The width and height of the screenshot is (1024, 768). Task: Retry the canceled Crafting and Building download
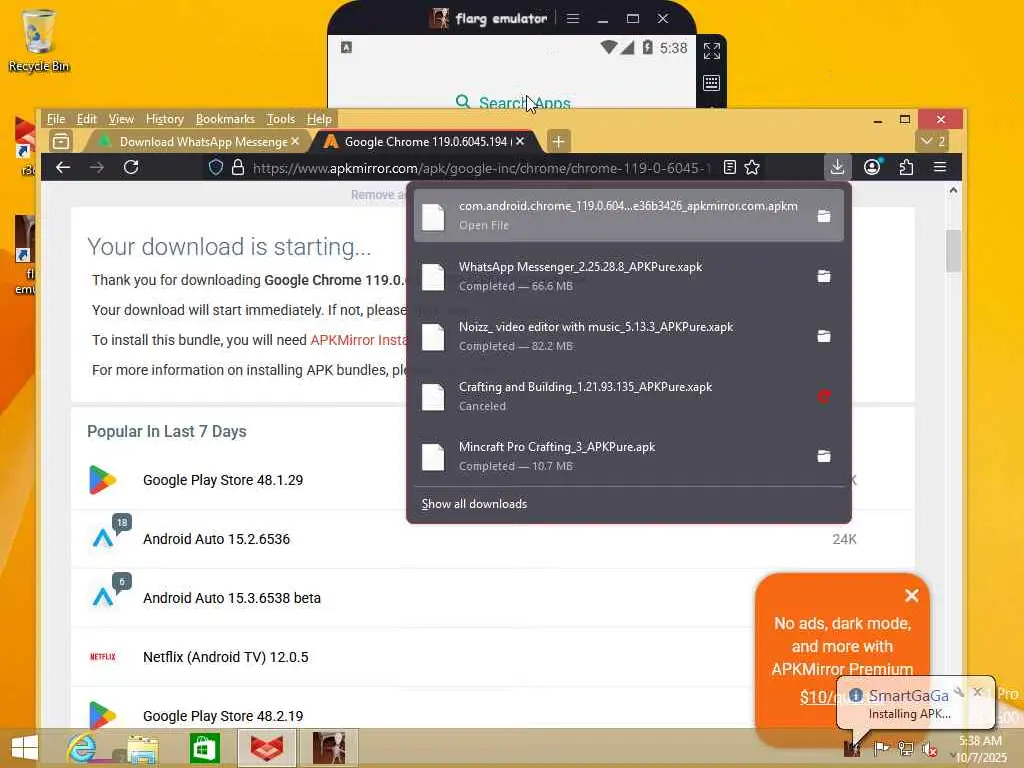[x=824, y=396]
